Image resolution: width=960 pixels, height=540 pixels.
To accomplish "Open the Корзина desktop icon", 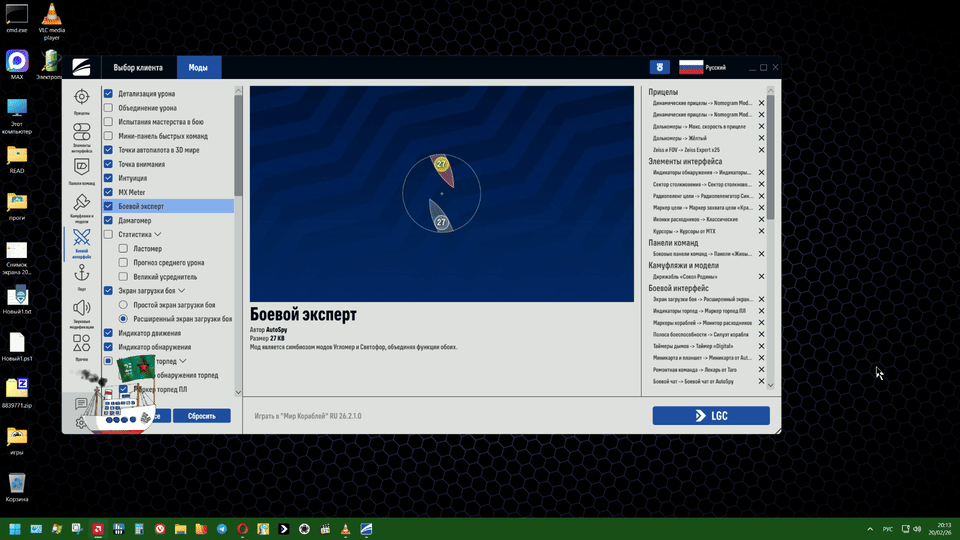I will tap(17, 487).
